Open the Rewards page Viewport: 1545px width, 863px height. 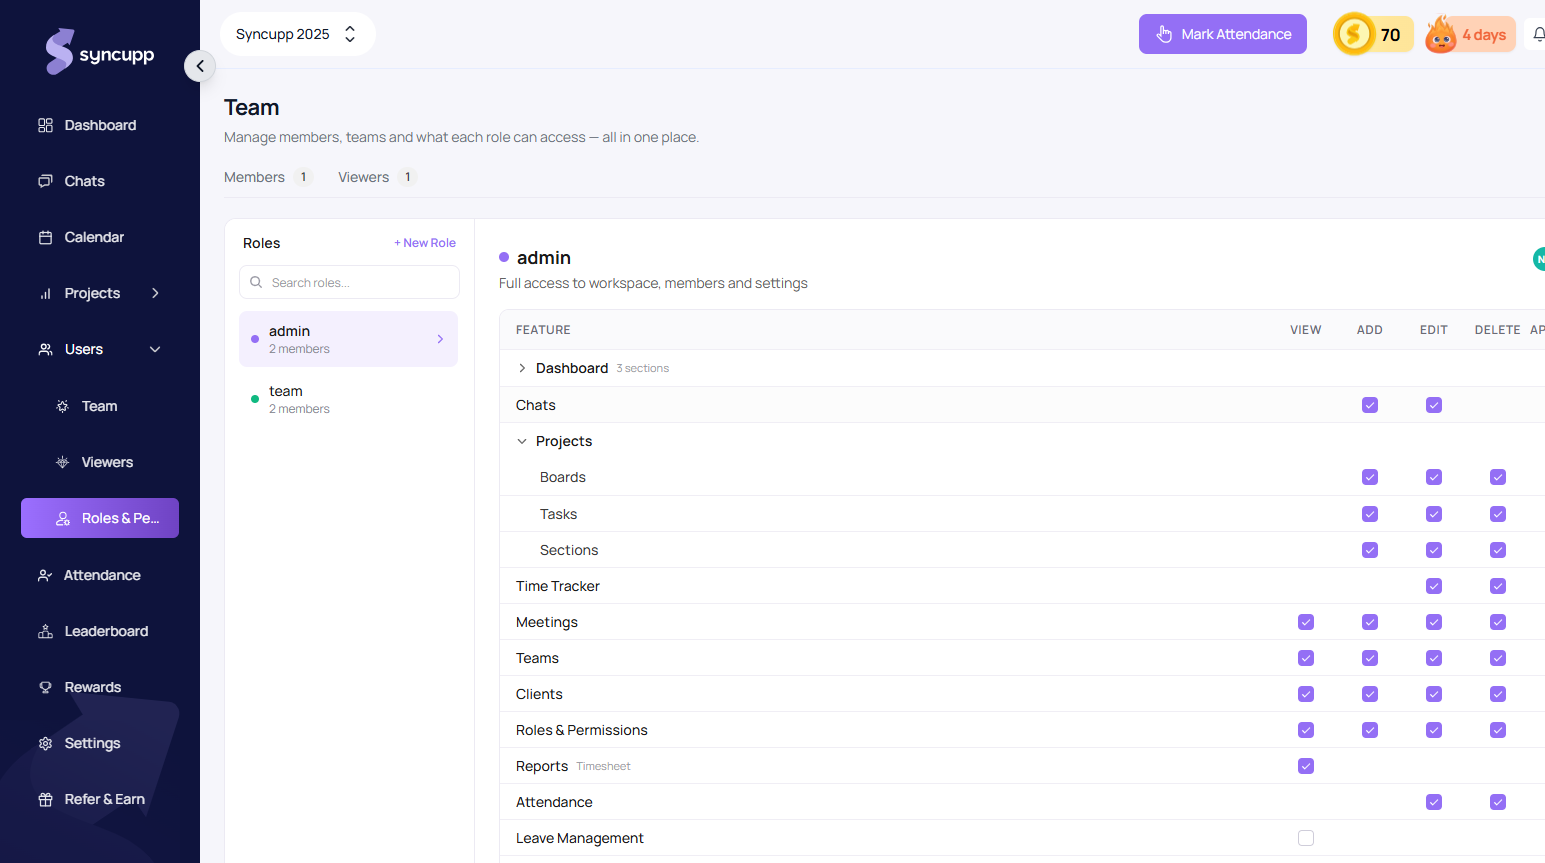click(x=92, y=687)
